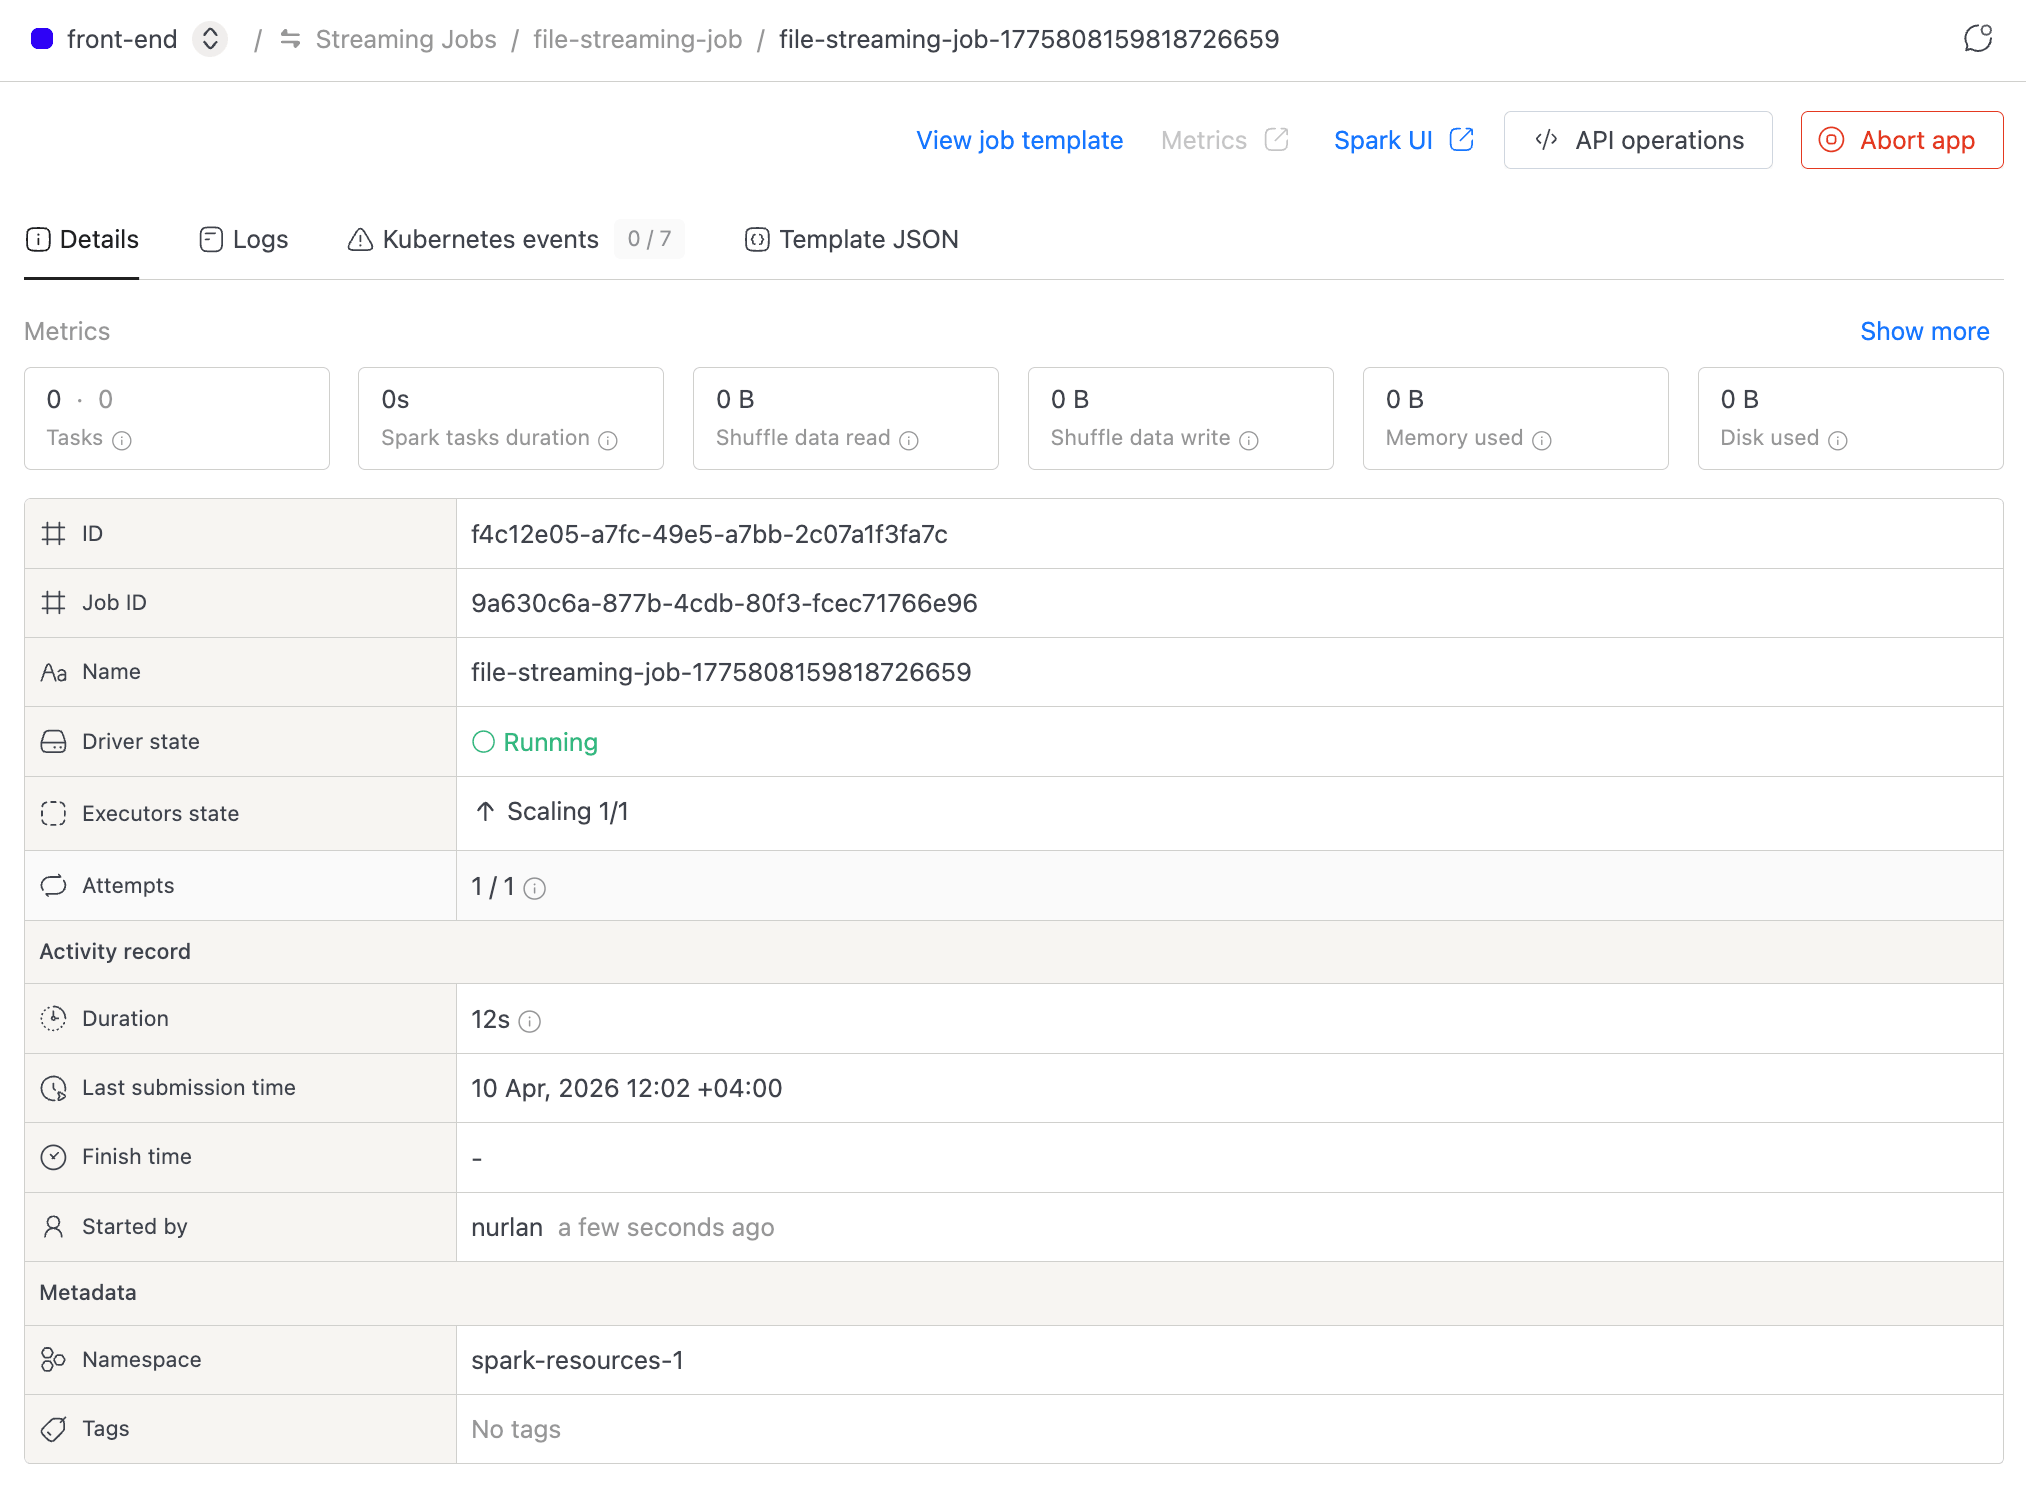Viewport: 2026px width, 1492px height.
Task: Select the Template JSON tab
Action: pos(852,239)
